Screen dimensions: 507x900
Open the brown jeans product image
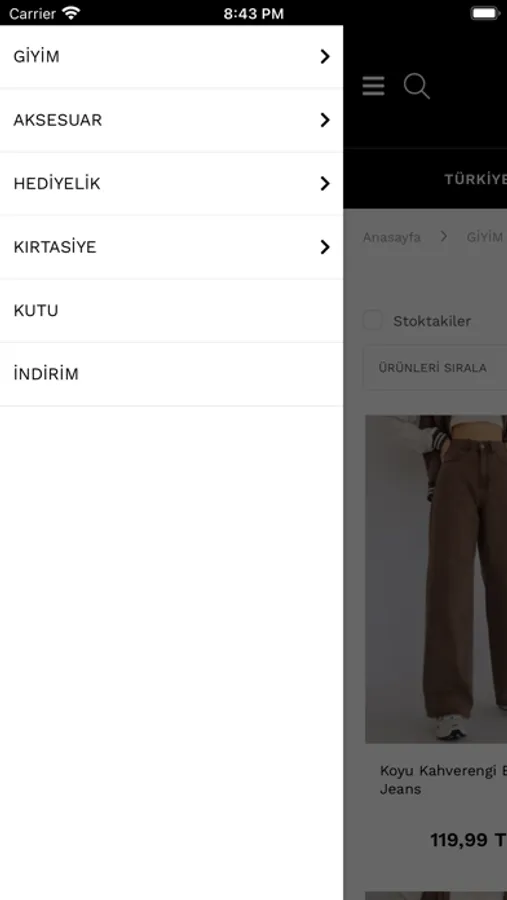[436, 579]
